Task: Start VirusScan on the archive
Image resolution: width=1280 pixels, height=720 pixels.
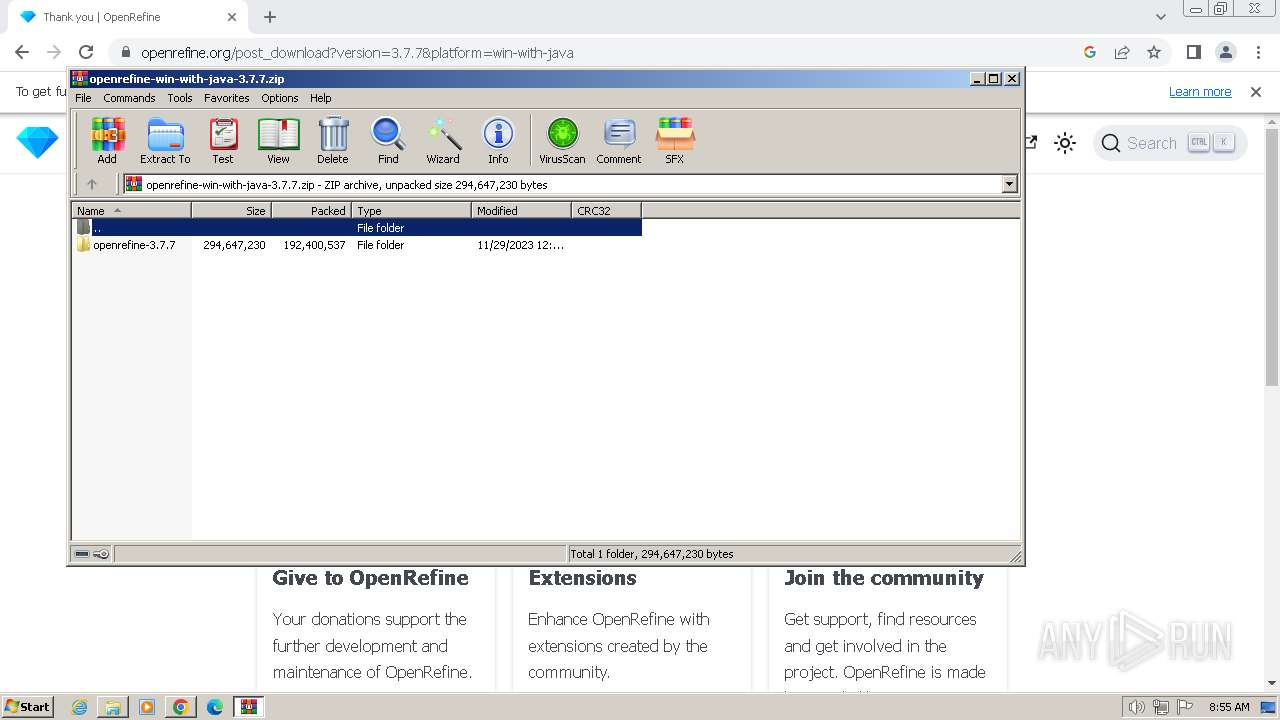Action: point(562,140)
